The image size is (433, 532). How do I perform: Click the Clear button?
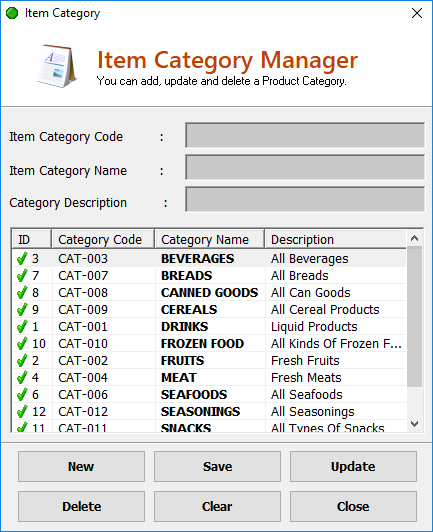(x=218, y=507)
